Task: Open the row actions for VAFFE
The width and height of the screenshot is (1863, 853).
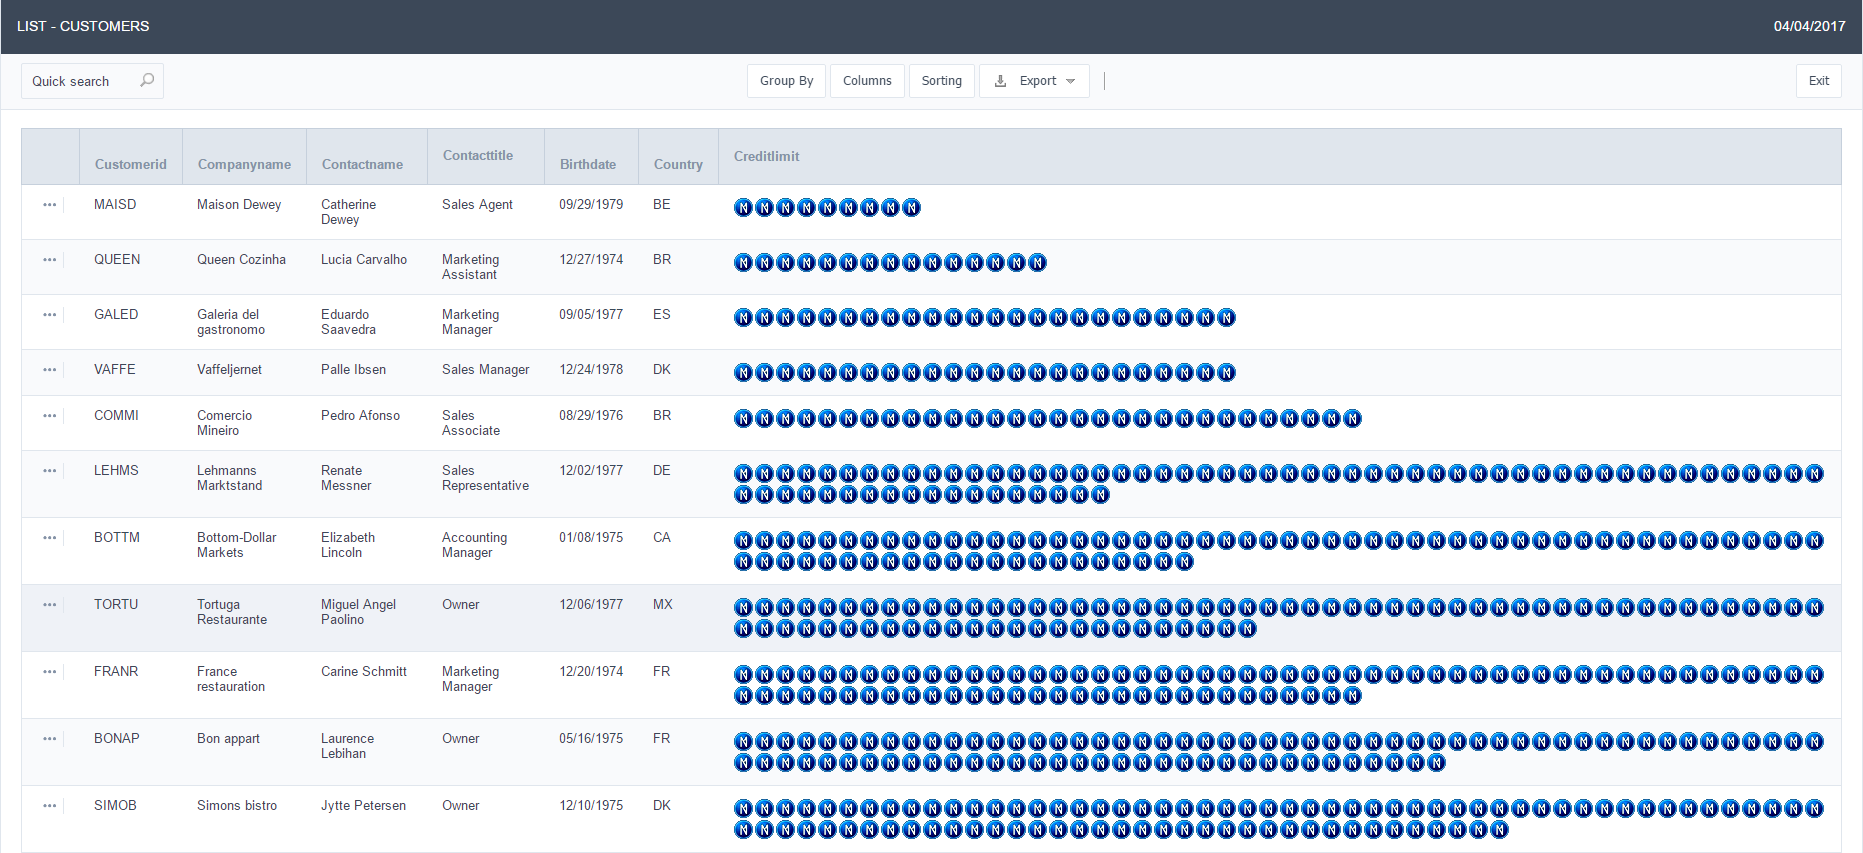Action: tap(50, 370)
